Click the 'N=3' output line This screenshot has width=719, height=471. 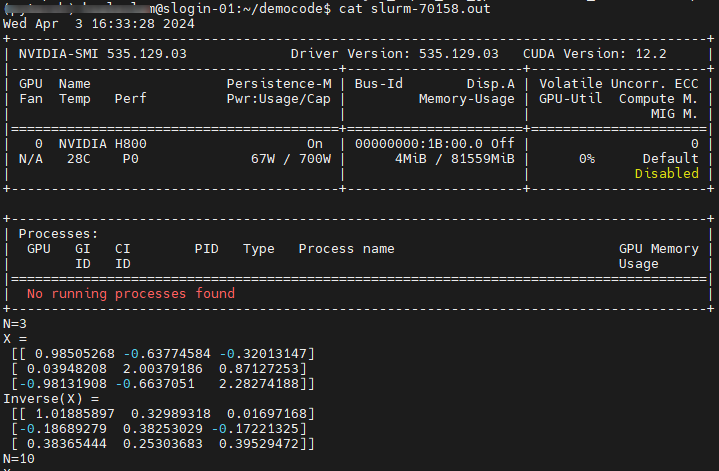(15, 324)
